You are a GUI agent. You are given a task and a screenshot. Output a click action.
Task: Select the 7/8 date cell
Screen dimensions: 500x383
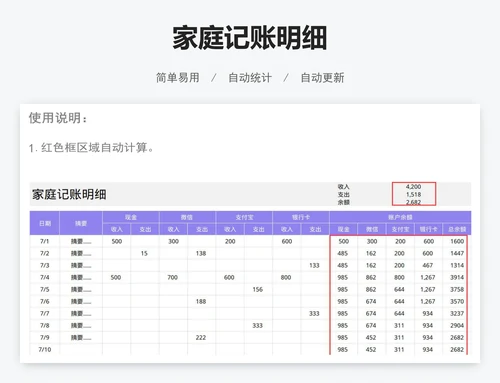point(44,325)
